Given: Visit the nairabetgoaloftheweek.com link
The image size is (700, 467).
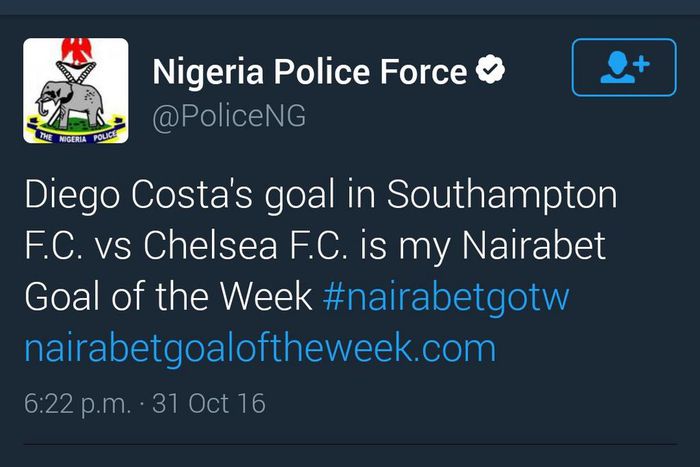Looking at the screenshot, I should [x=259, y=348].
